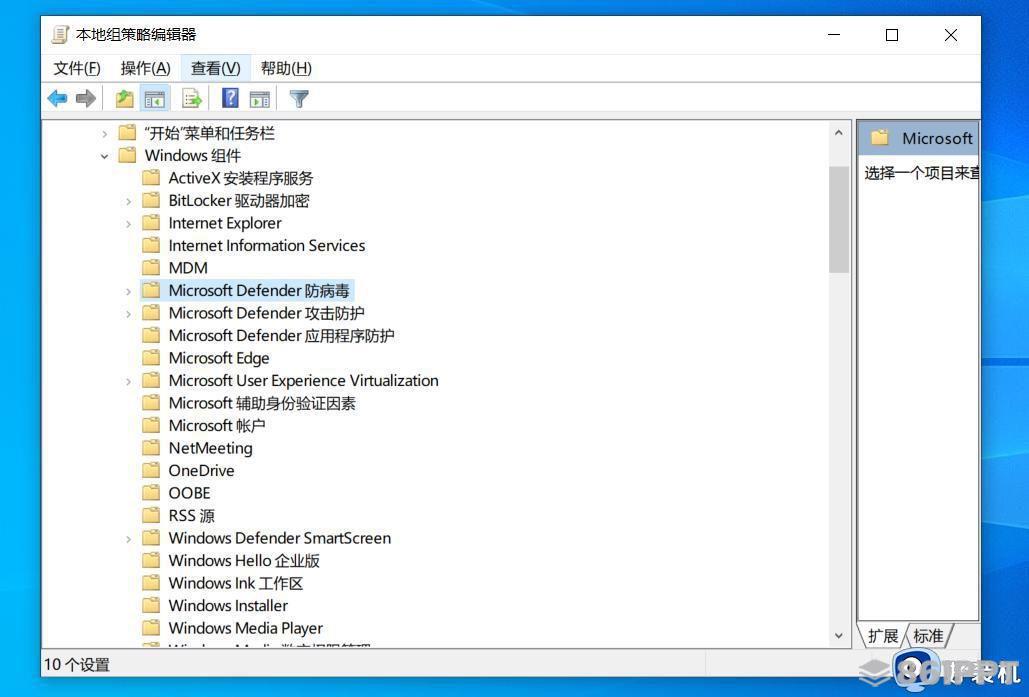Click folder icon beside Windows 组件

(127, 156)
